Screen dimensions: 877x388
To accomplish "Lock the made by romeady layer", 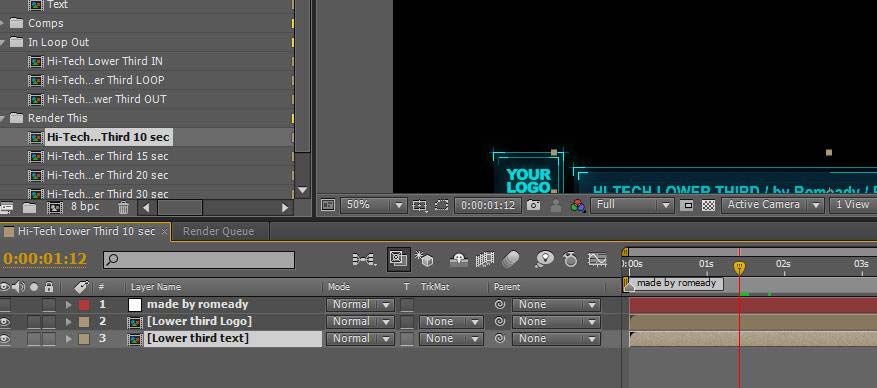I will [x=50, y=305].
